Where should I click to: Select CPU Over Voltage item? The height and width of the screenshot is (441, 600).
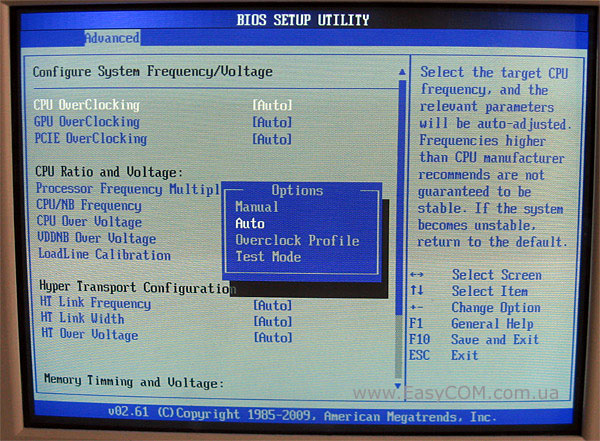[89, 222]
